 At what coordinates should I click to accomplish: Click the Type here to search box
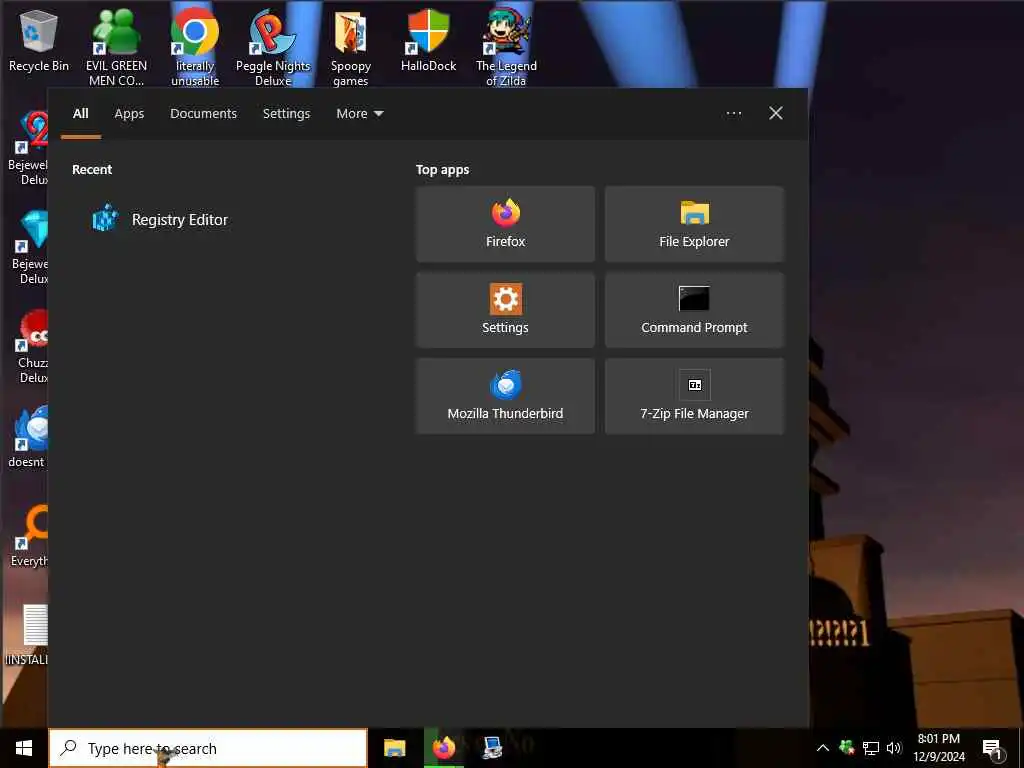pyautogui.click(x=208, y=748)
